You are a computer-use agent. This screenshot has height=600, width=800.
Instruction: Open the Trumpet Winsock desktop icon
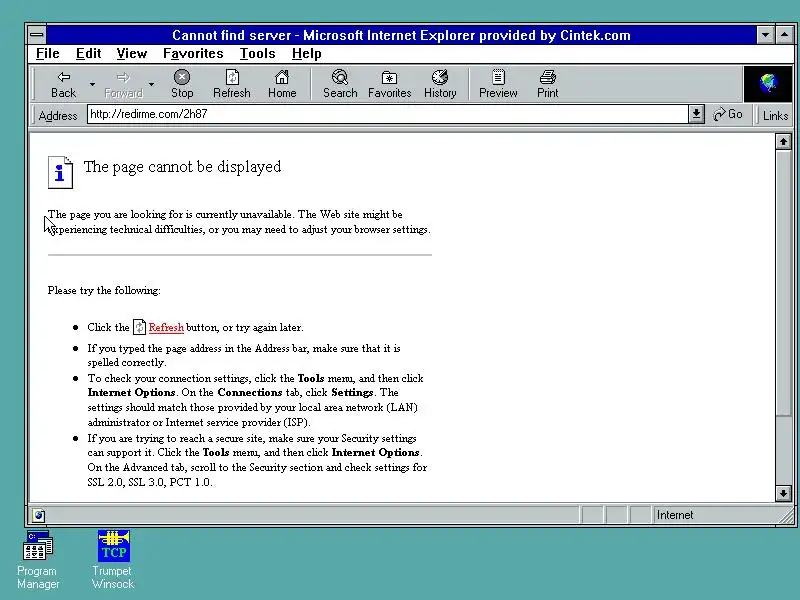113,560
